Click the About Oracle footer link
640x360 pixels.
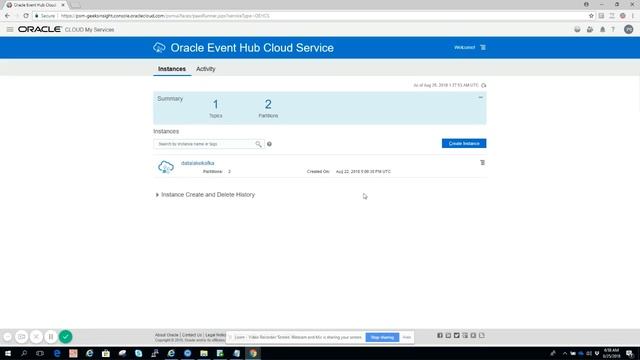point(167,335)
